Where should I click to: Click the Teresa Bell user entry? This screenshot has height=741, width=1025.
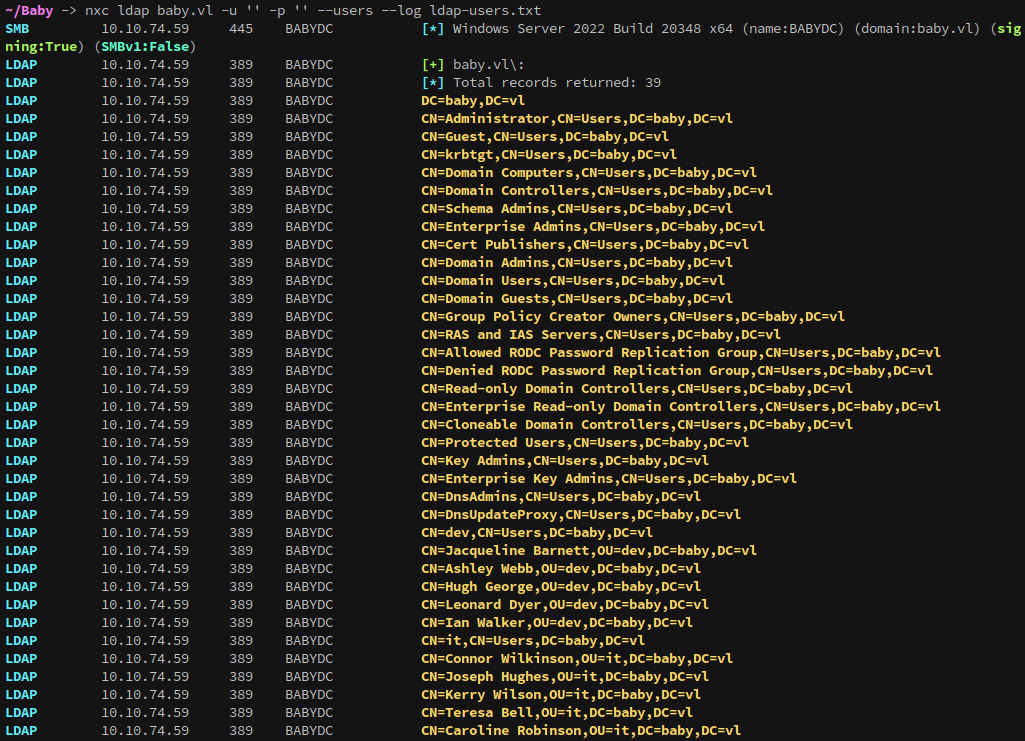coord(557,713)
